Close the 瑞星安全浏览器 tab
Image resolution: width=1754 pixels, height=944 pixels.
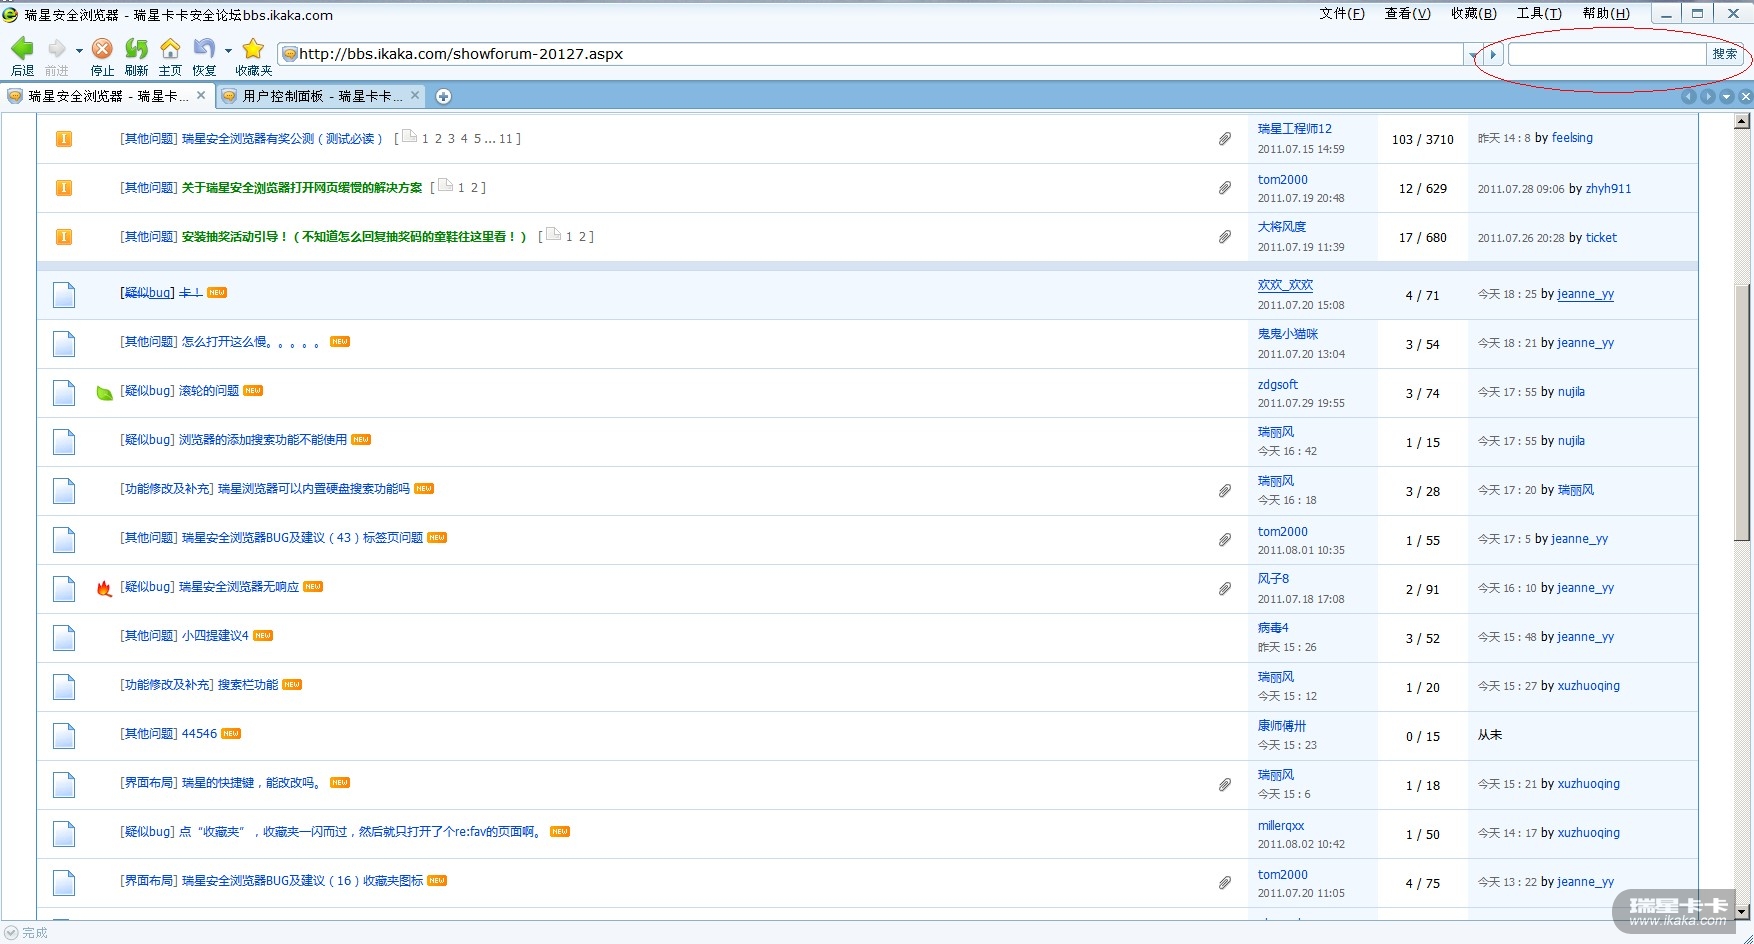click(x=201, y=95)
